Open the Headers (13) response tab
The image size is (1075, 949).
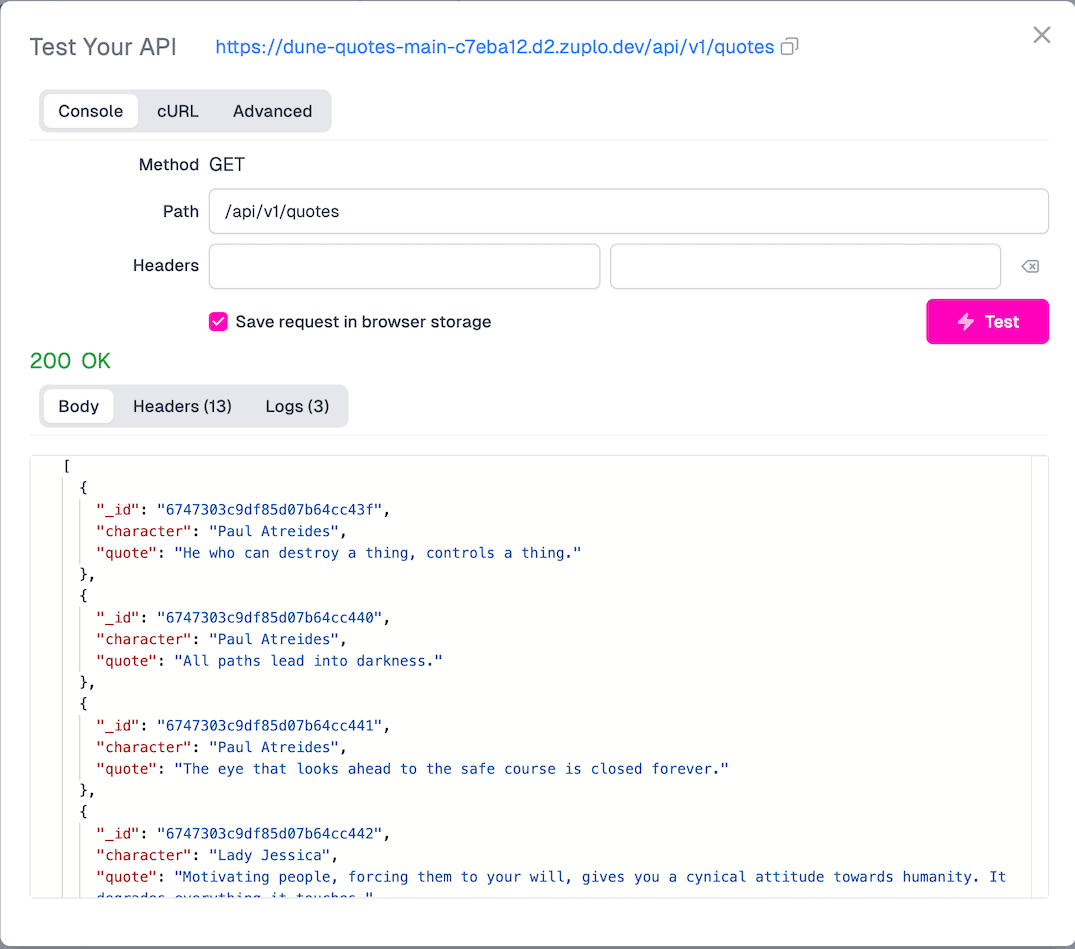coord(182,406)
